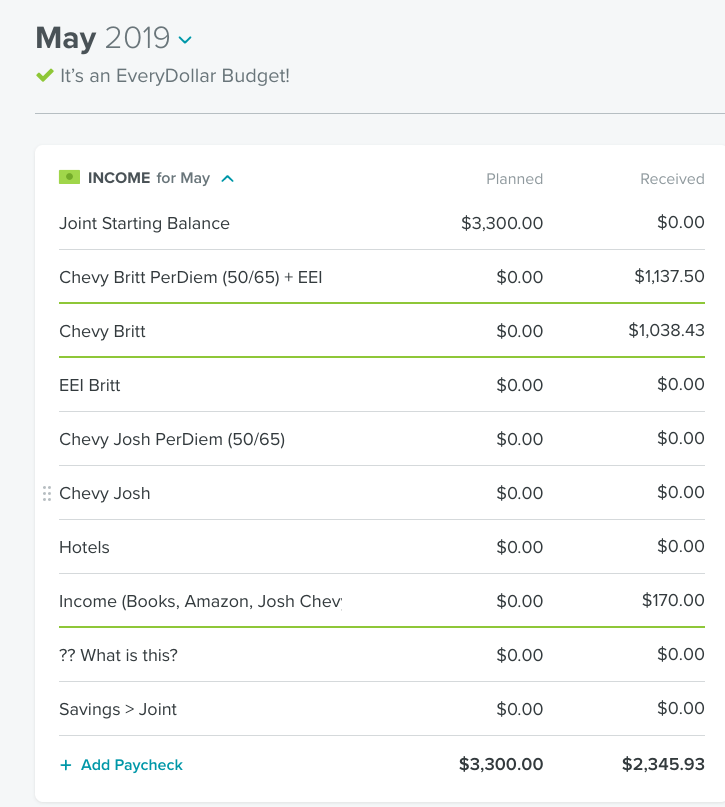Click the $1,137.50 received amount

pyautogui.click(x=669, y=276)
